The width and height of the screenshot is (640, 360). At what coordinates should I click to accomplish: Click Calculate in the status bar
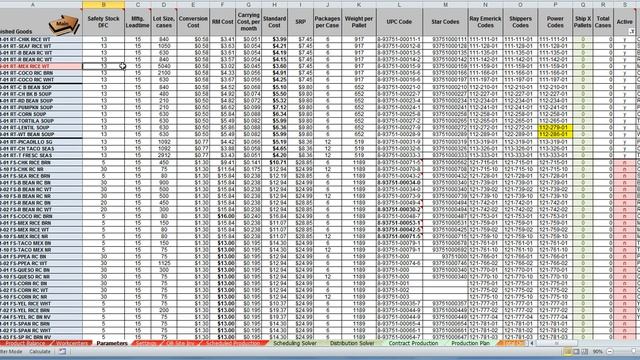point(40,351)
